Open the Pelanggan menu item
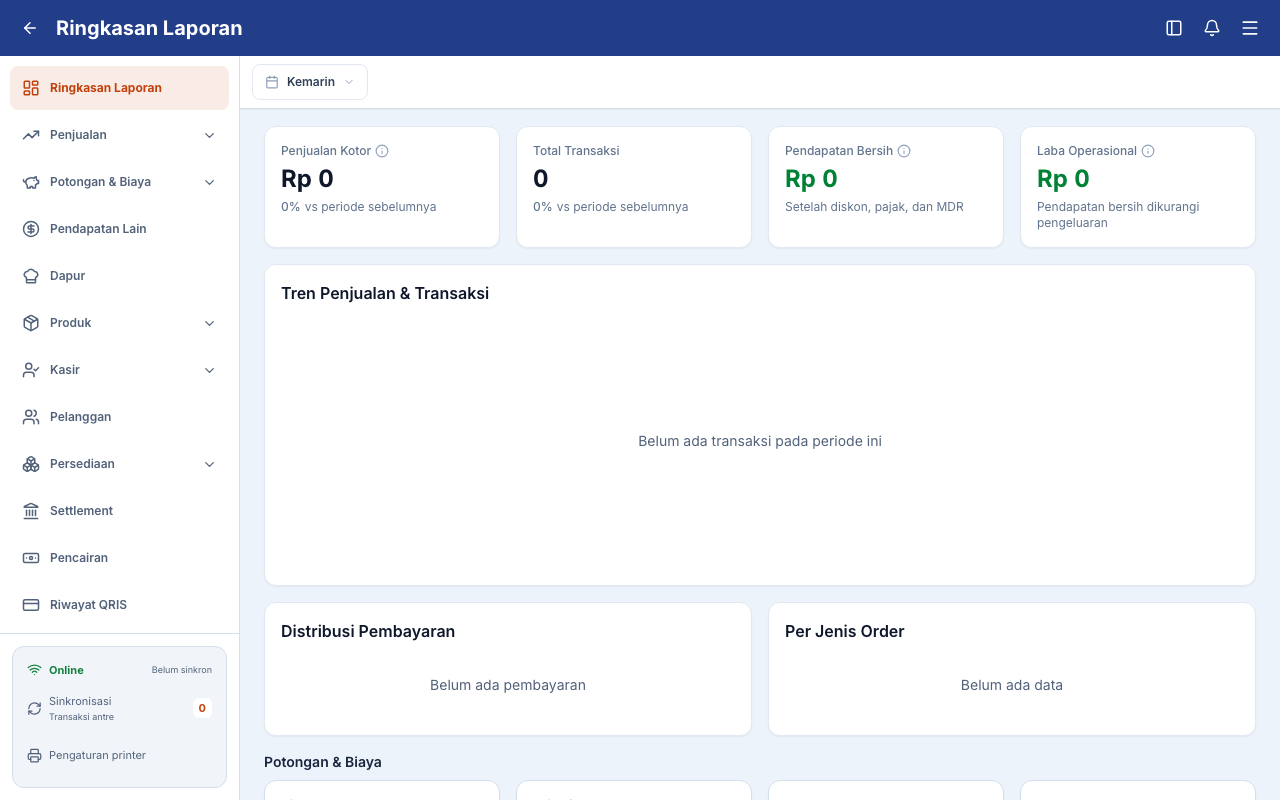Viewport: 1280px width, 800px height. (119, 417)
